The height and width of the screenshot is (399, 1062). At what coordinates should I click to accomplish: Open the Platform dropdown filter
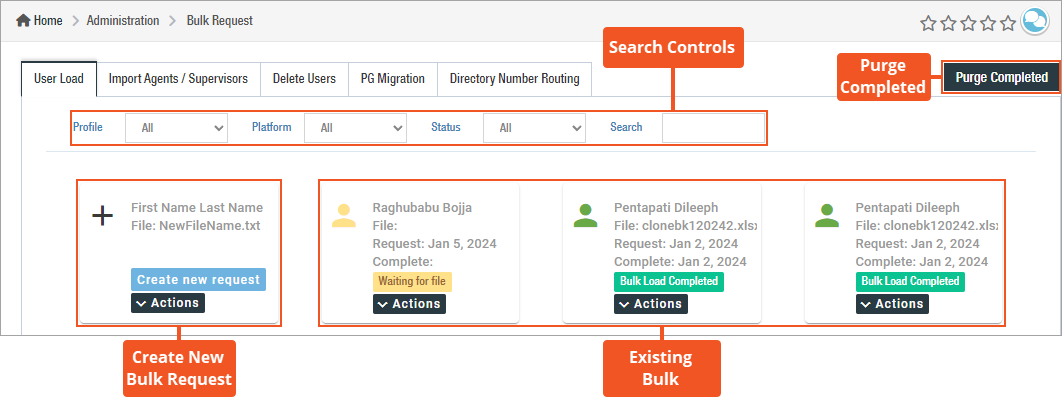click(x=356, y=127)
